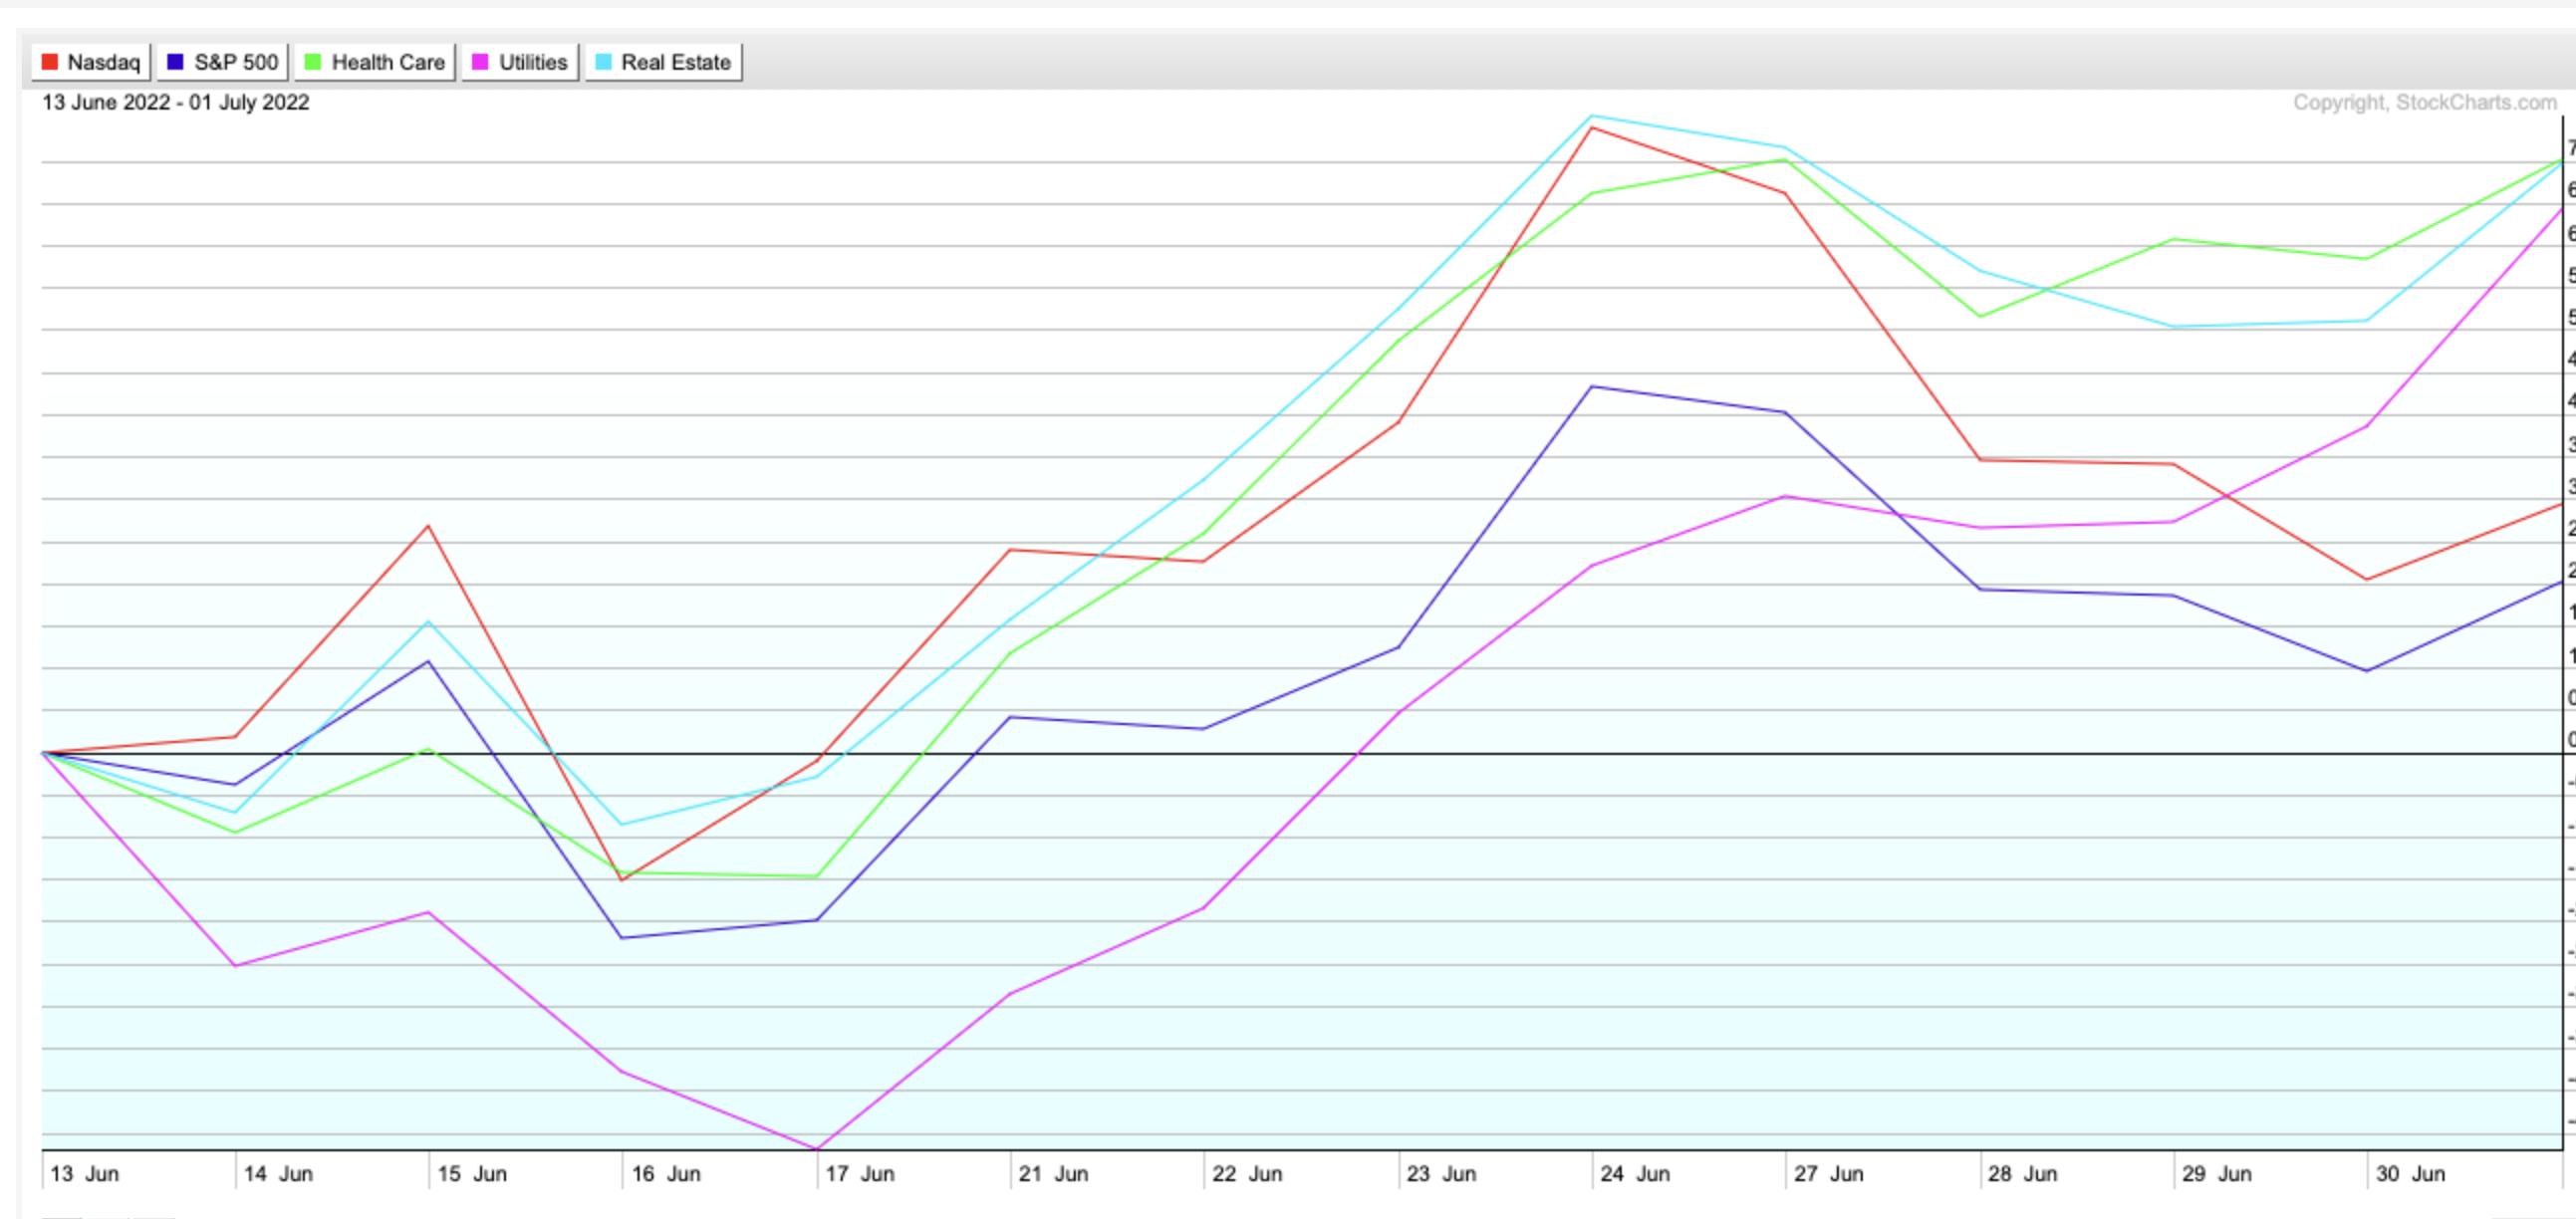
Task: Click the 17 Jun axis date label
Action: (860, 1174)
